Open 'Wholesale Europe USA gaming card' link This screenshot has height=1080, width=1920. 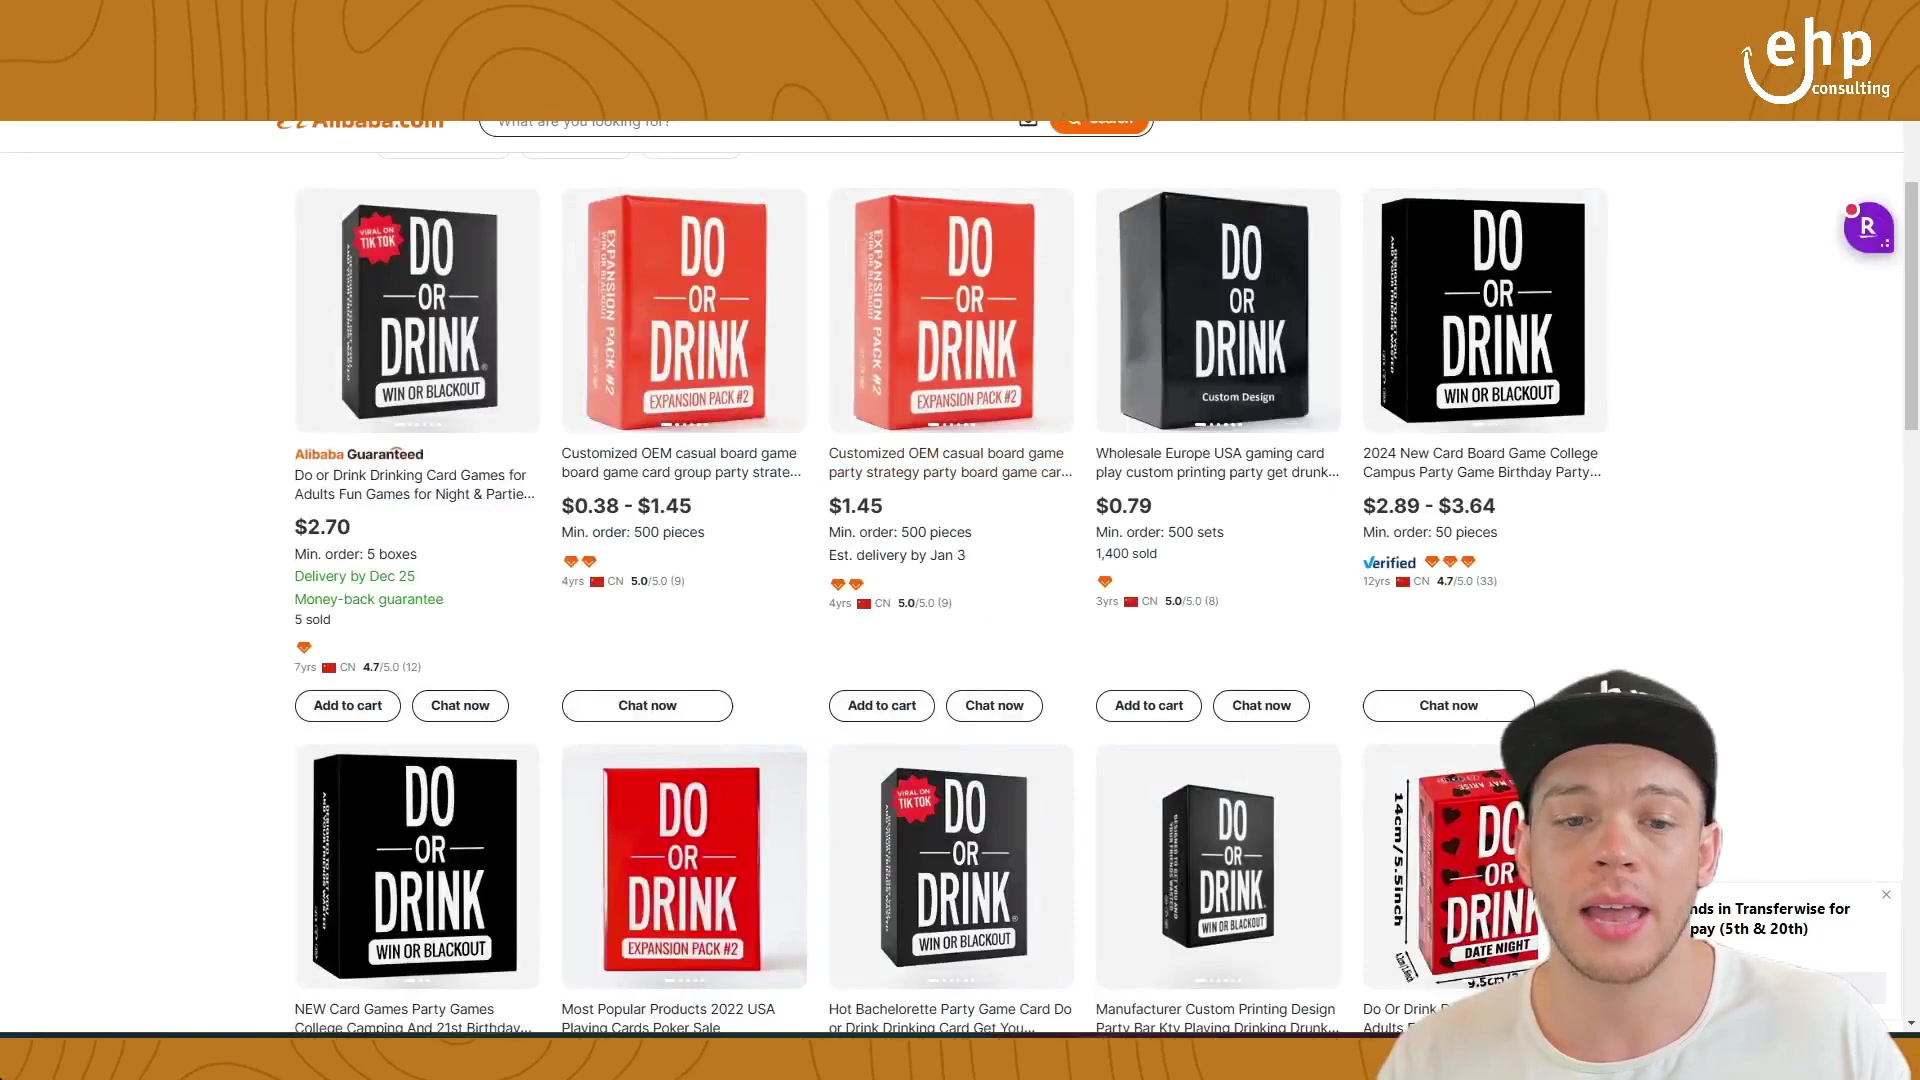click(1217, 463)
